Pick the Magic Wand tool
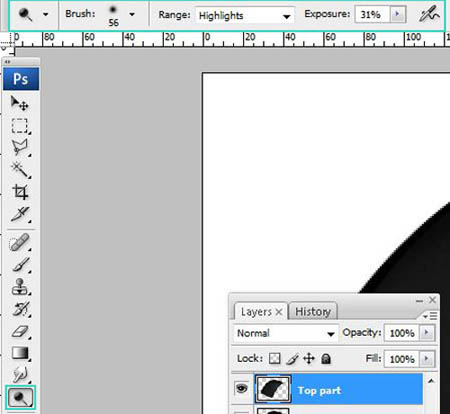Image resolution: width=450 pixels, height=414 pixels. [x=20, y=170]
